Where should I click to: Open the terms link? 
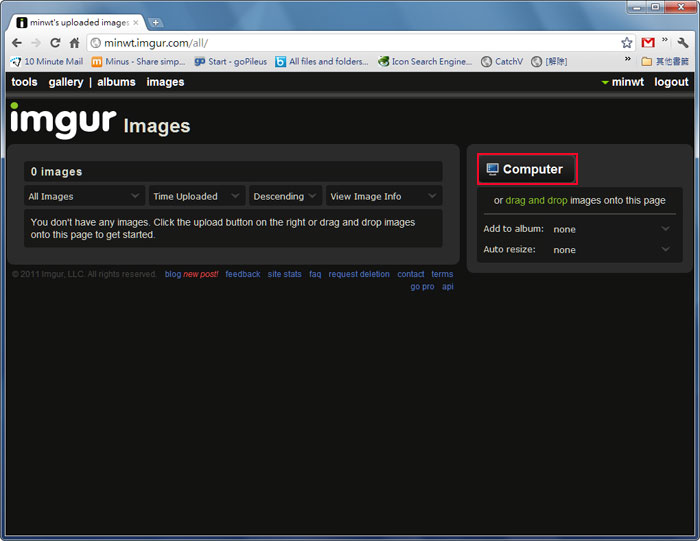click(442, 274)
